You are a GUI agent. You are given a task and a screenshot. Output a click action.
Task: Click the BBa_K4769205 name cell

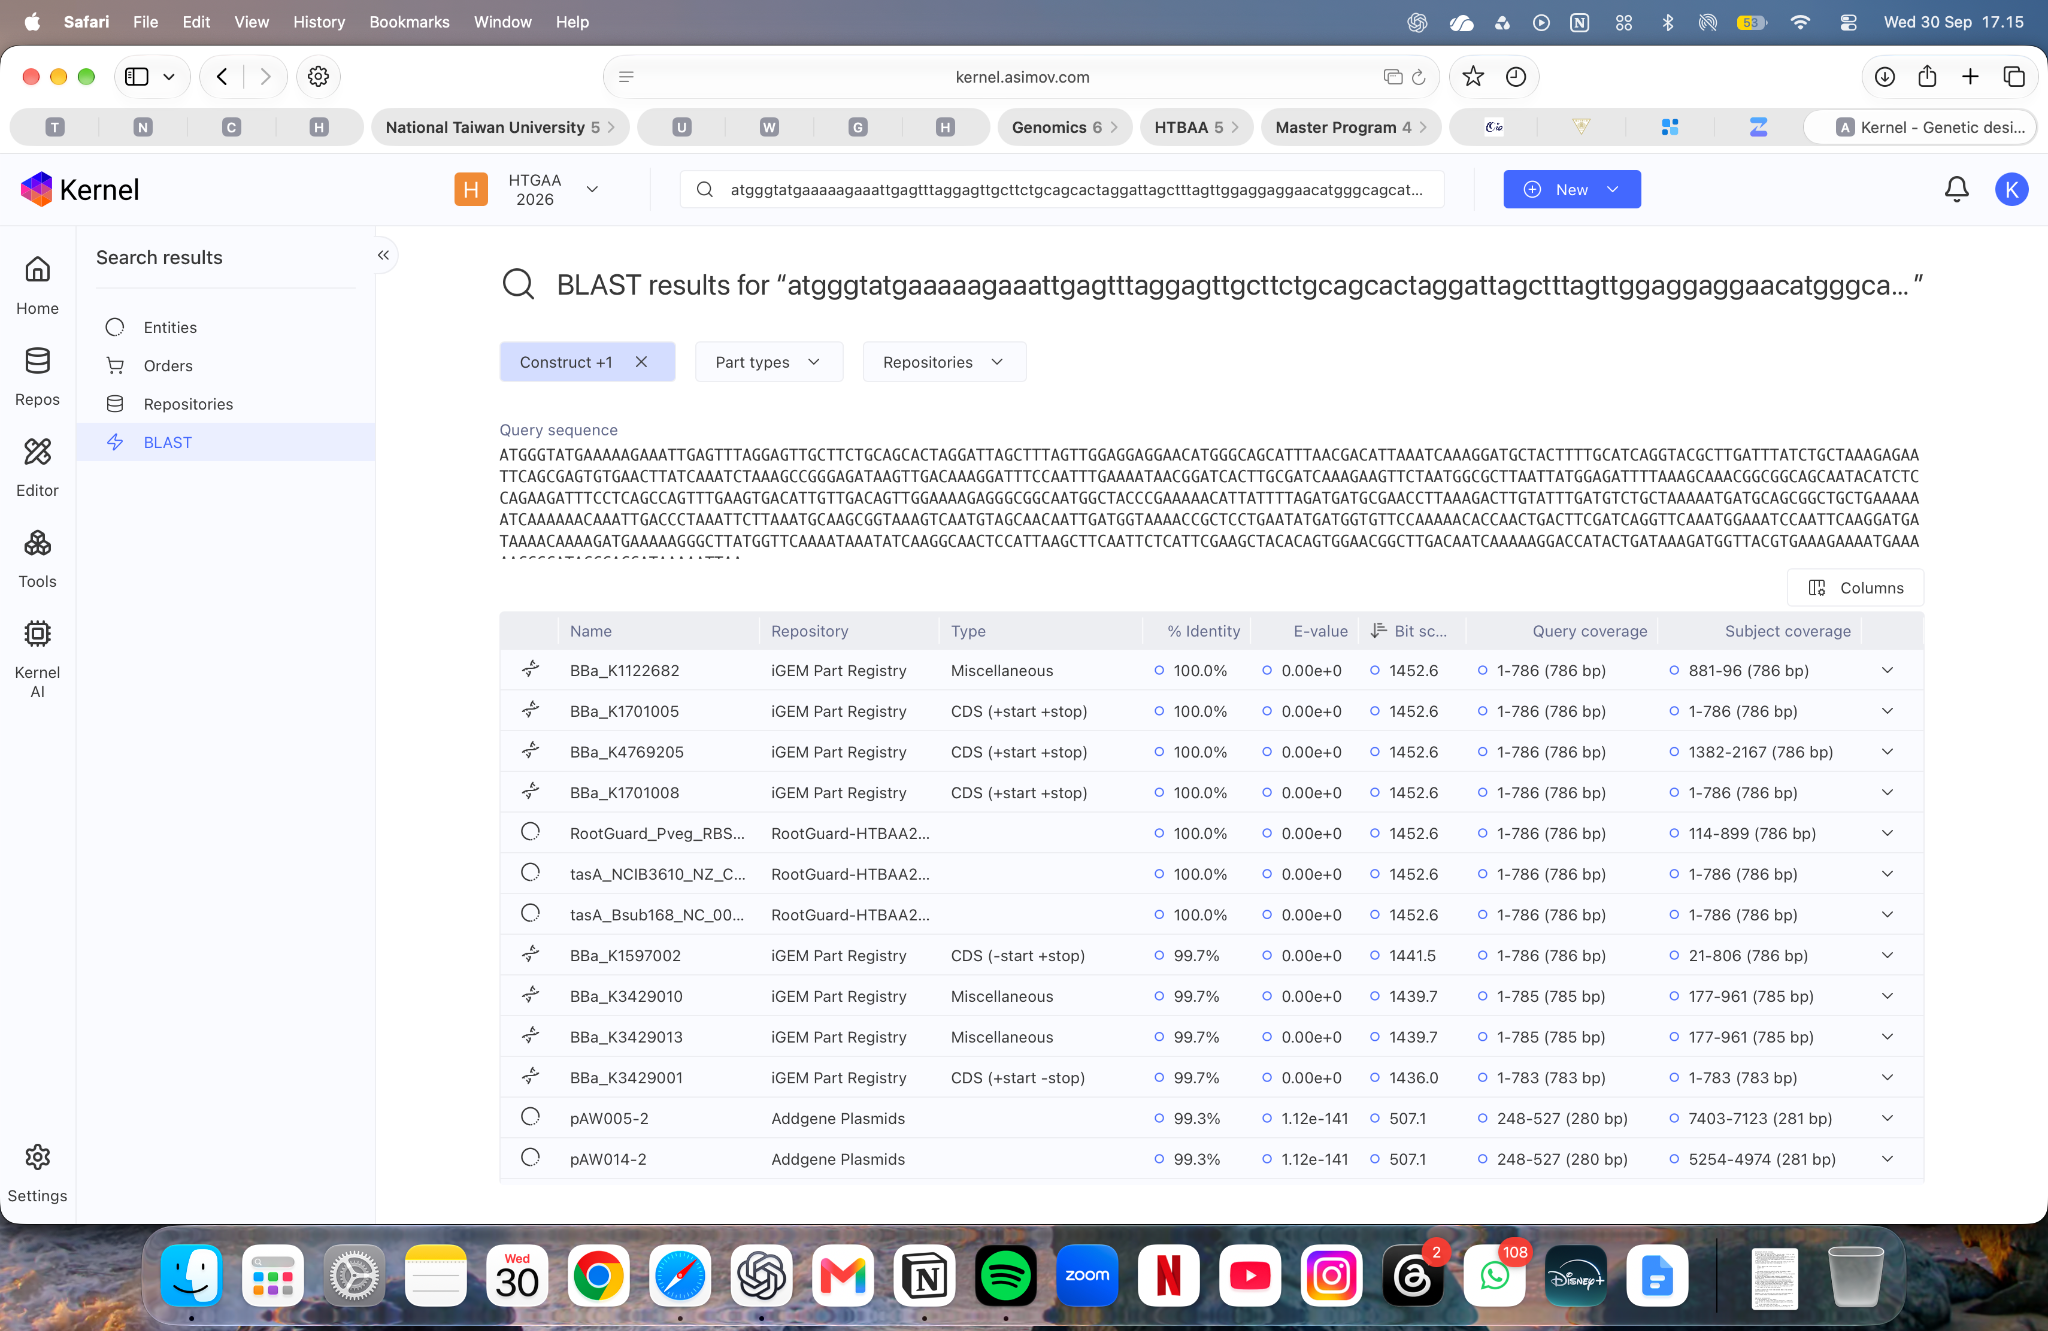[627, 752]
